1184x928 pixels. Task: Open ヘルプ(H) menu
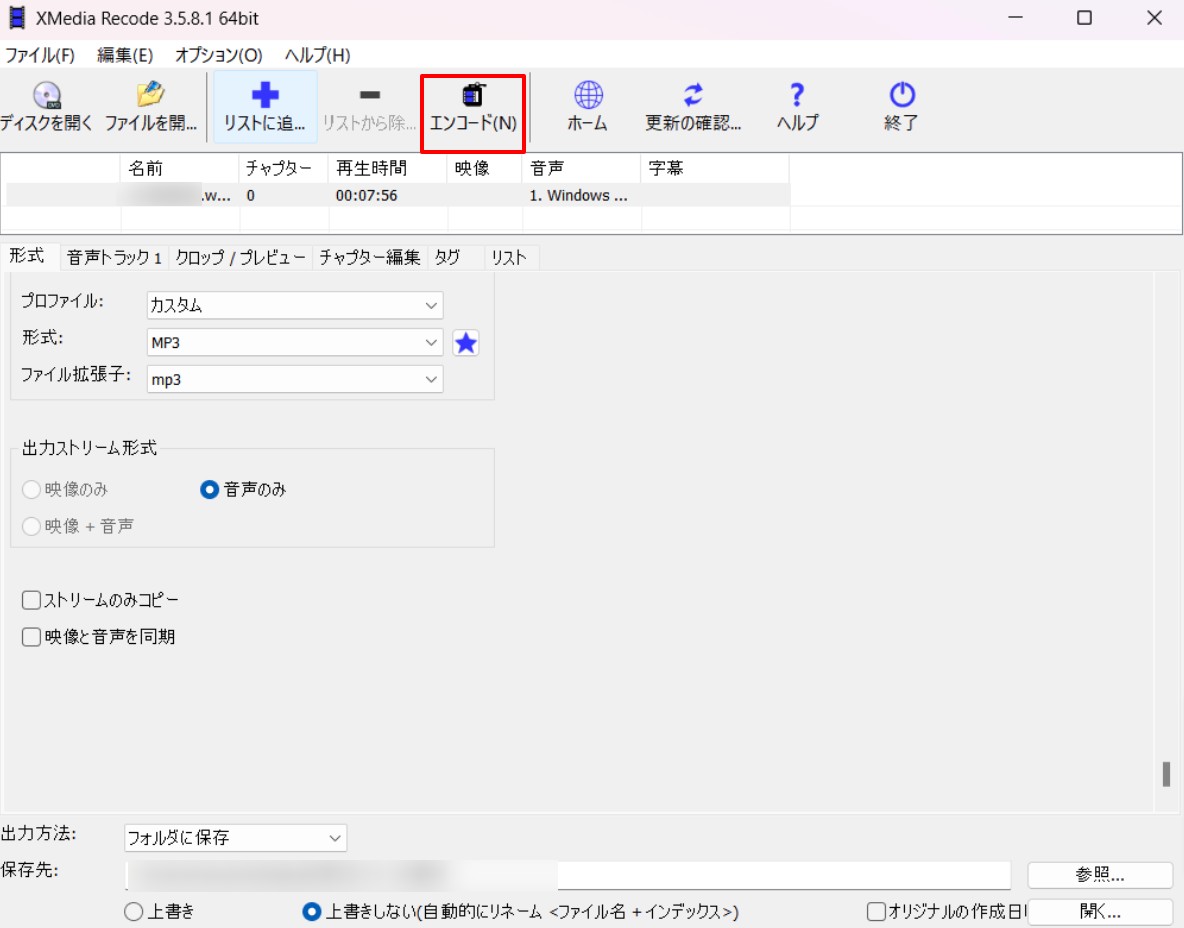coord(317,55)
